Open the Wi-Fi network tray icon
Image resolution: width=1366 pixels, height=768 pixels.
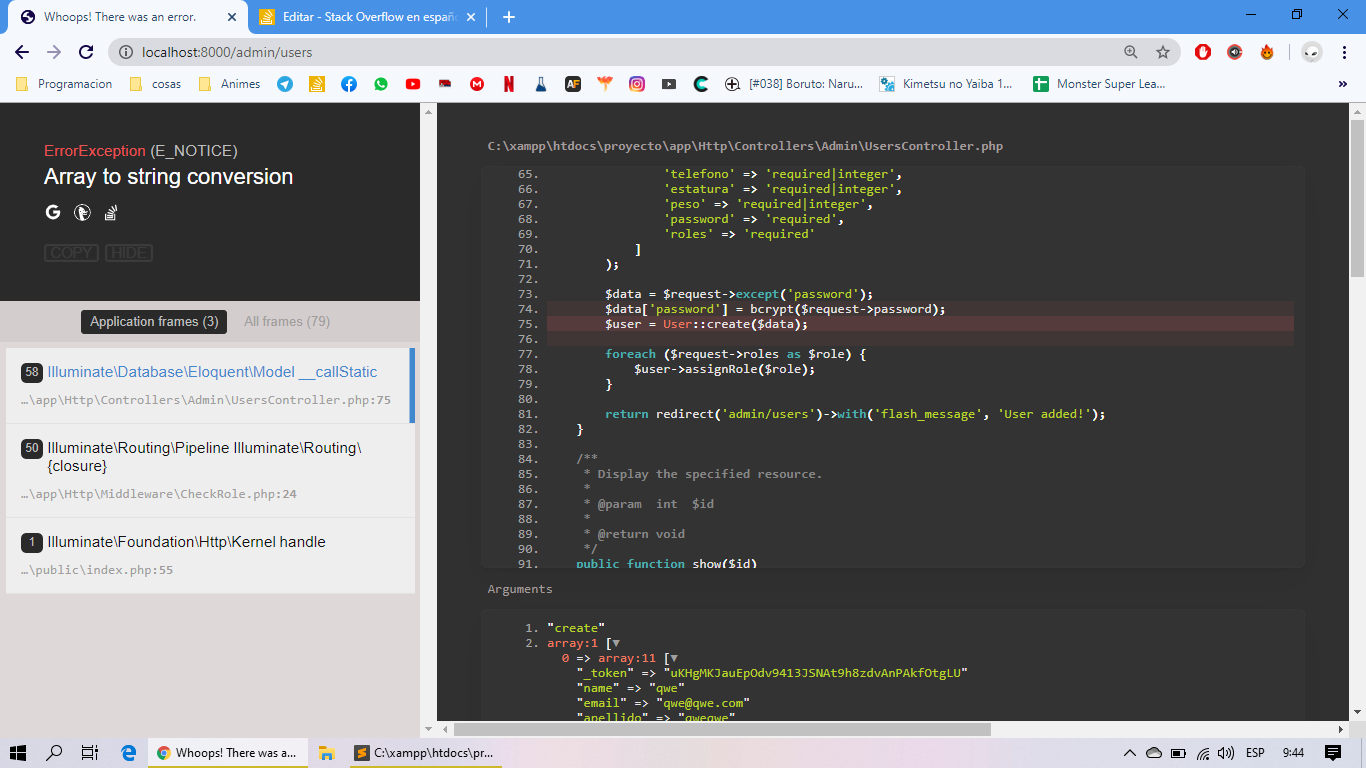click(1202, 752)
